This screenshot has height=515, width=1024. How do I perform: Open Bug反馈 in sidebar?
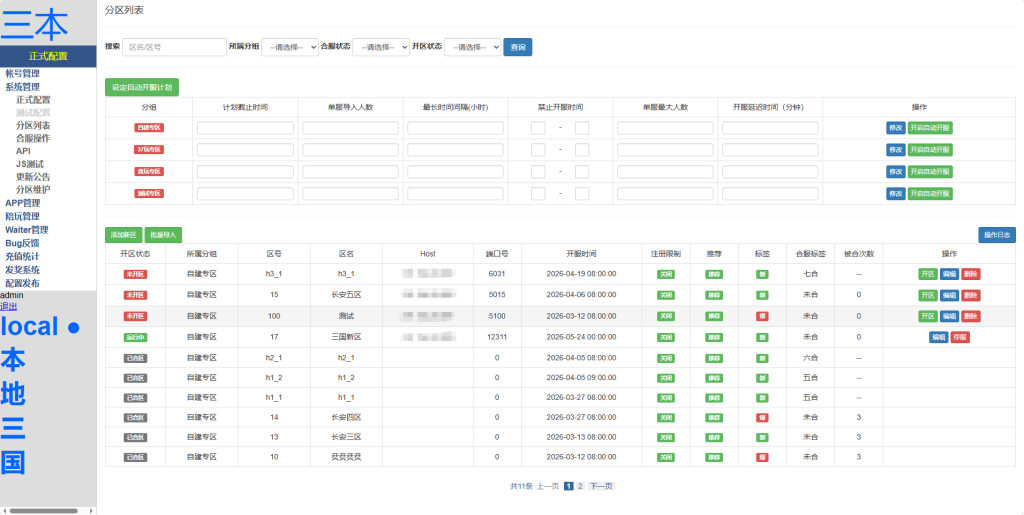[22, 243]
